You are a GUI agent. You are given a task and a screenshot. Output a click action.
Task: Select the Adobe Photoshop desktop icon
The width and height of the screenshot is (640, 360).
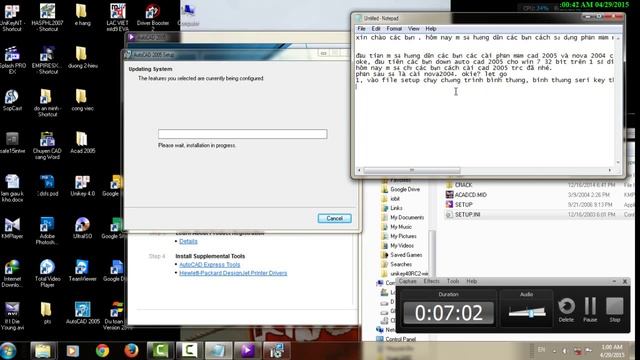(47, 231)
